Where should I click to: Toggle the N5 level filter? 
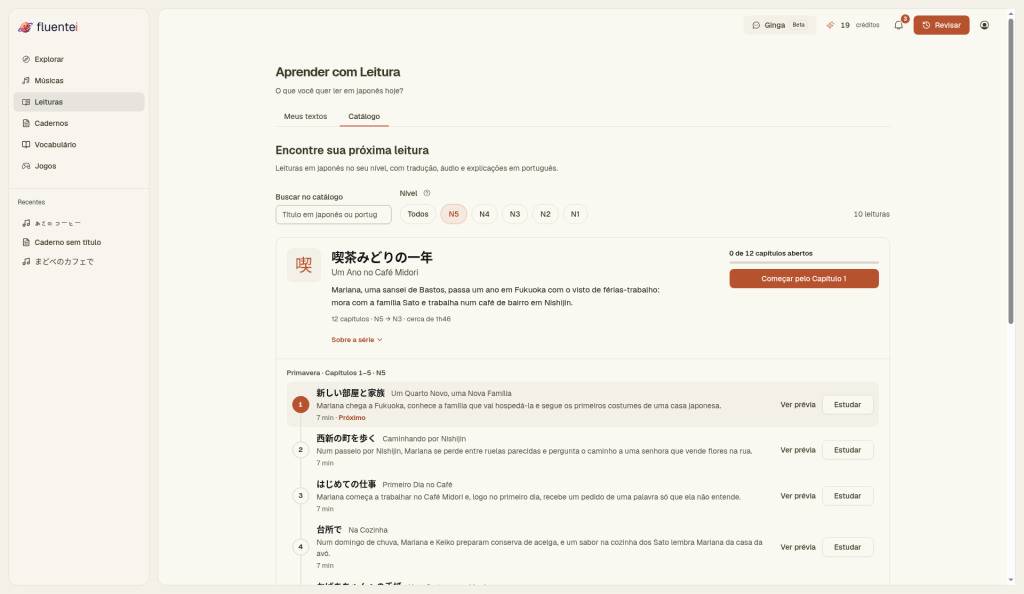pyautogui.click(x=454, y=214)
